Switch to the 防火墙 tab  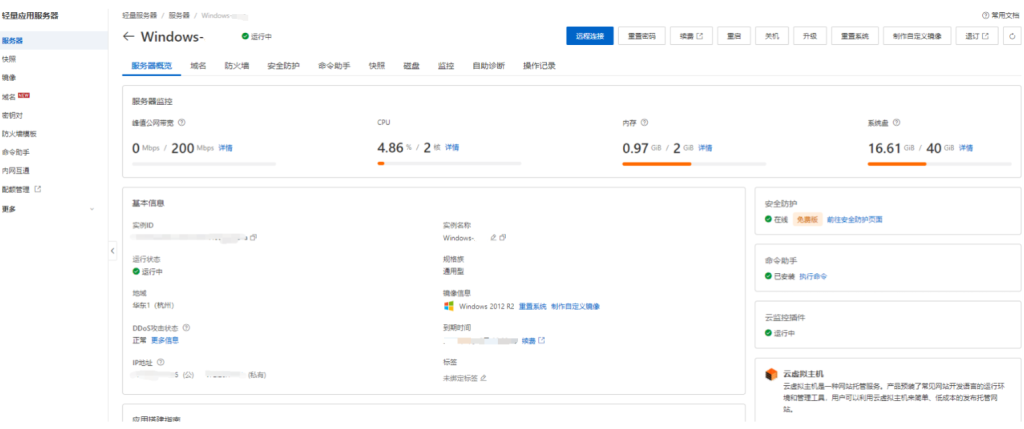[x=236, y=66]
